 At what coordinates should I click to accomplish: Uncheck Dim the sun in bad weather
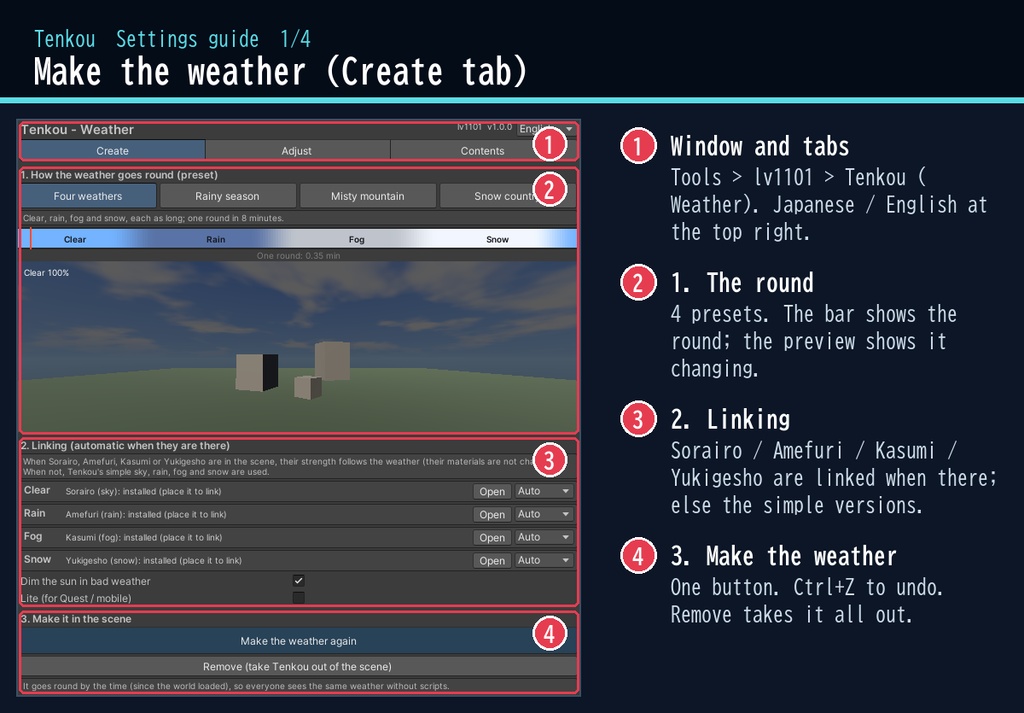click(298, 580)
